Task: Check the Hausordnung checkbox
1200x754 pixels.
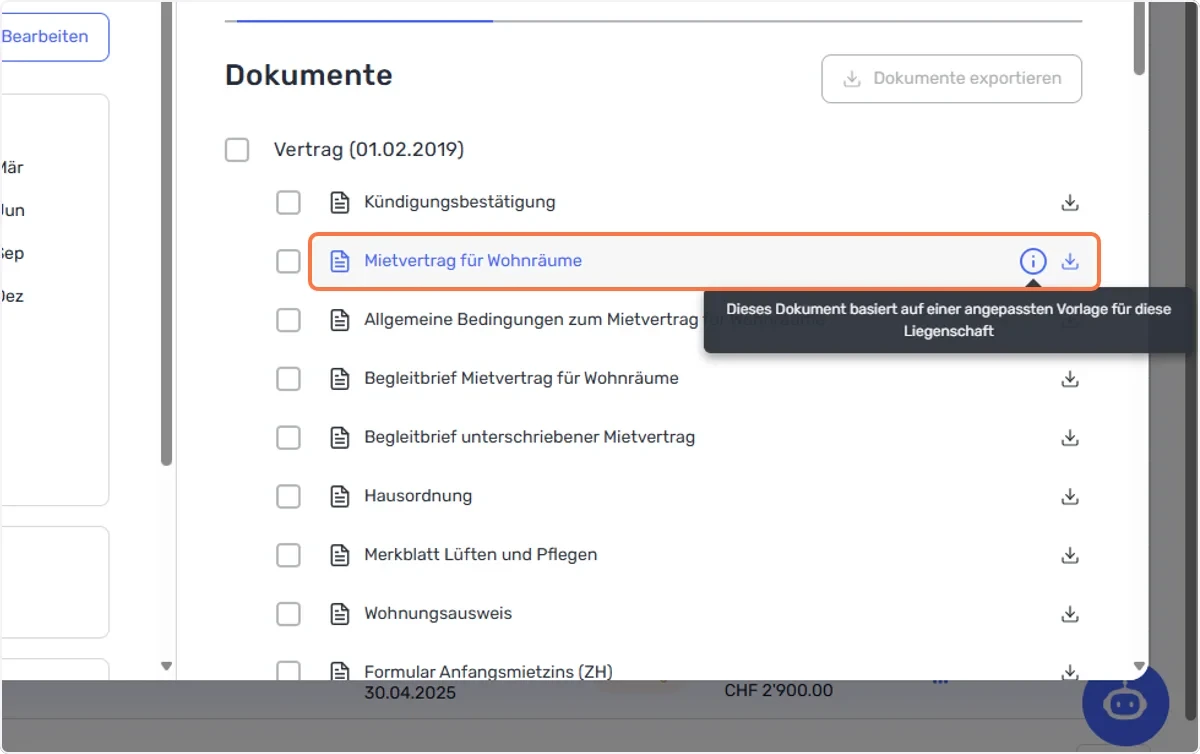Action: pyautogui.click(x=288, y=496)
